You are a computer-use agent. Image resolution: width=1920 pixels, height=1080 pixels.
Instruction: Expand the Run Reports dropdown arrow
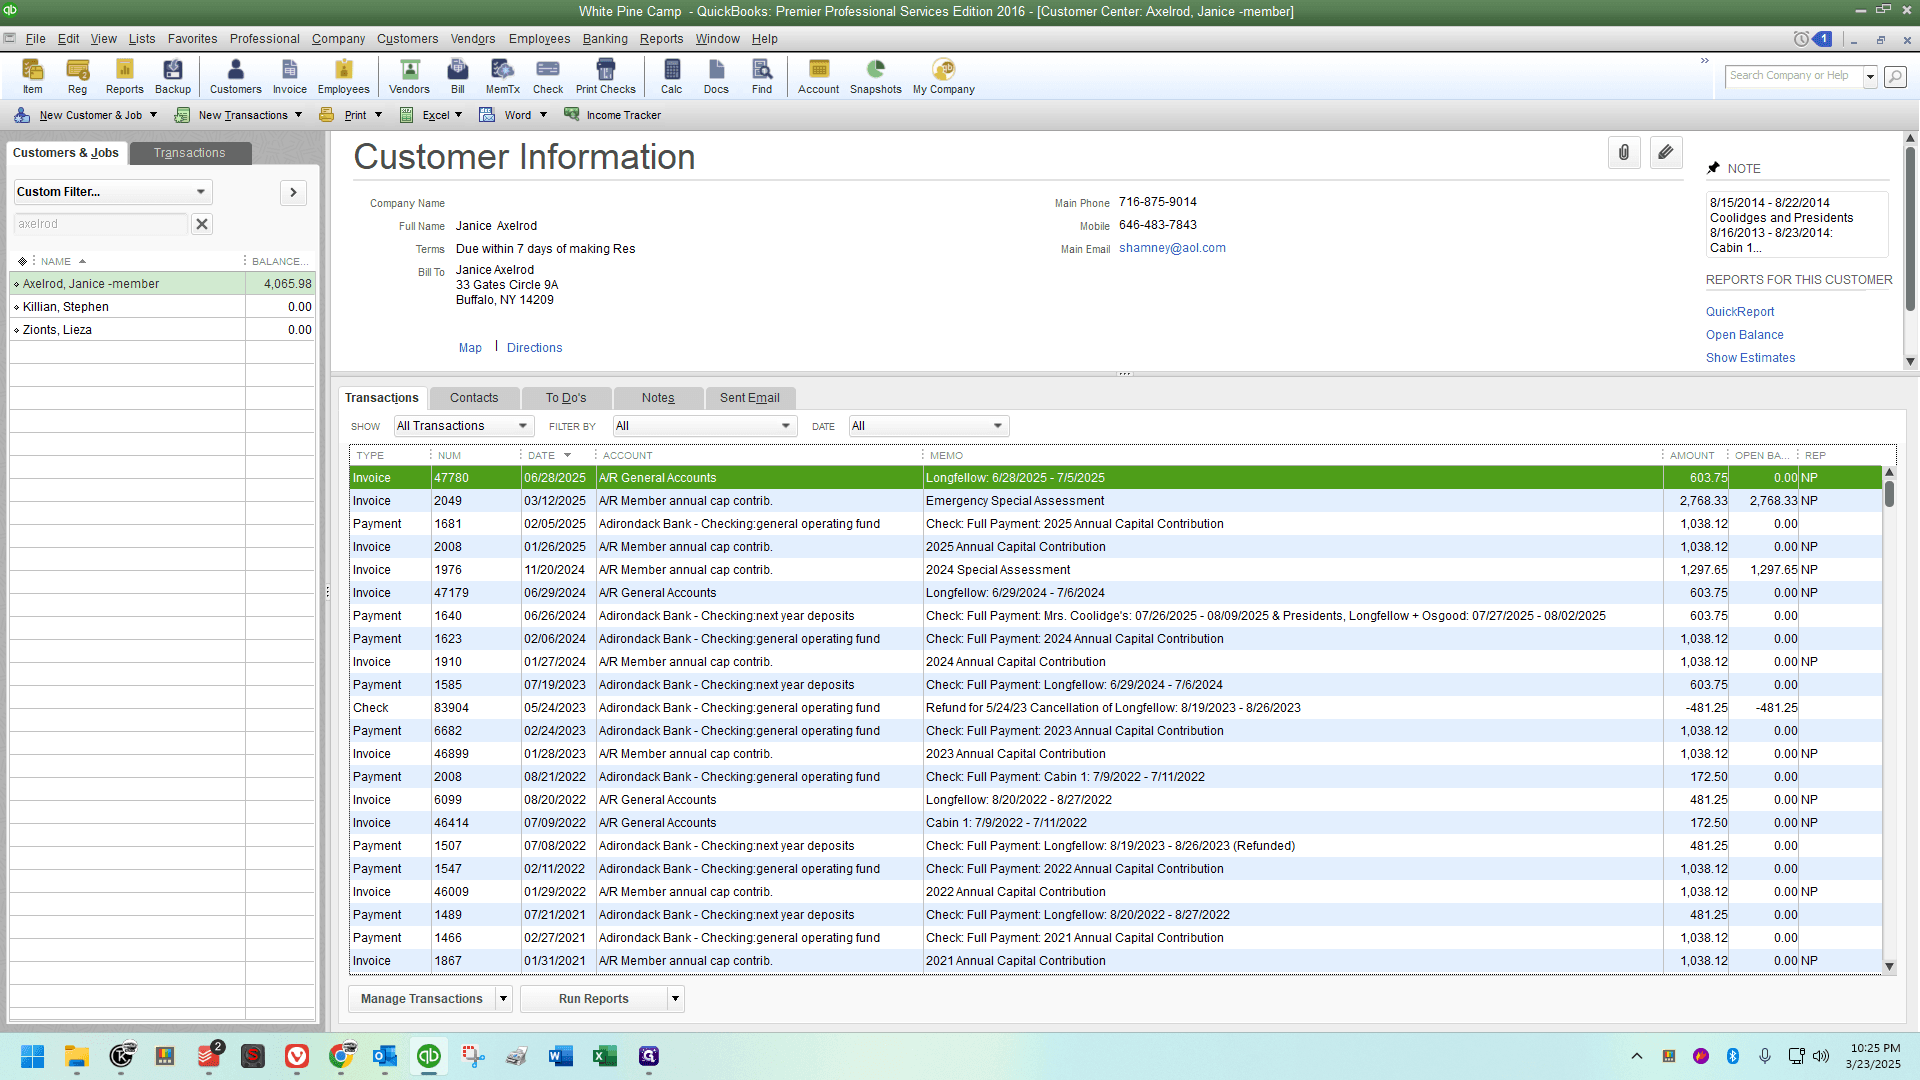[675, 999]
